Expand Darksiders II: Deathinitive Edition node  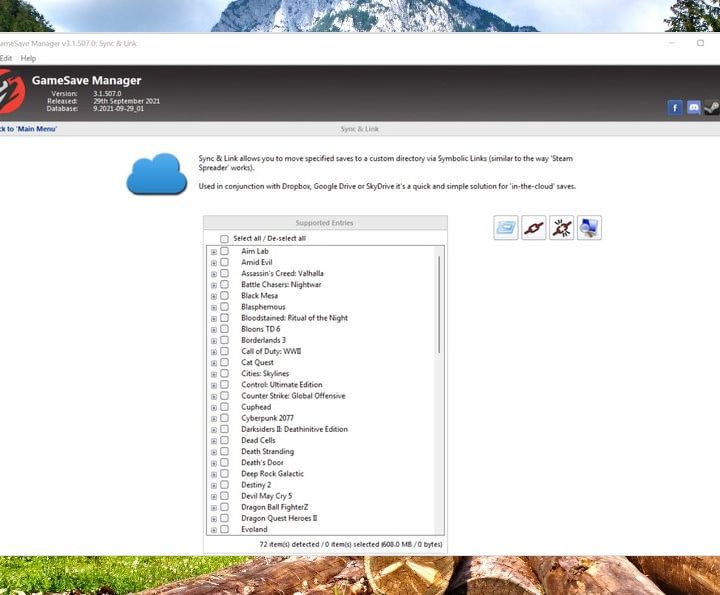(x=214, y=430)
